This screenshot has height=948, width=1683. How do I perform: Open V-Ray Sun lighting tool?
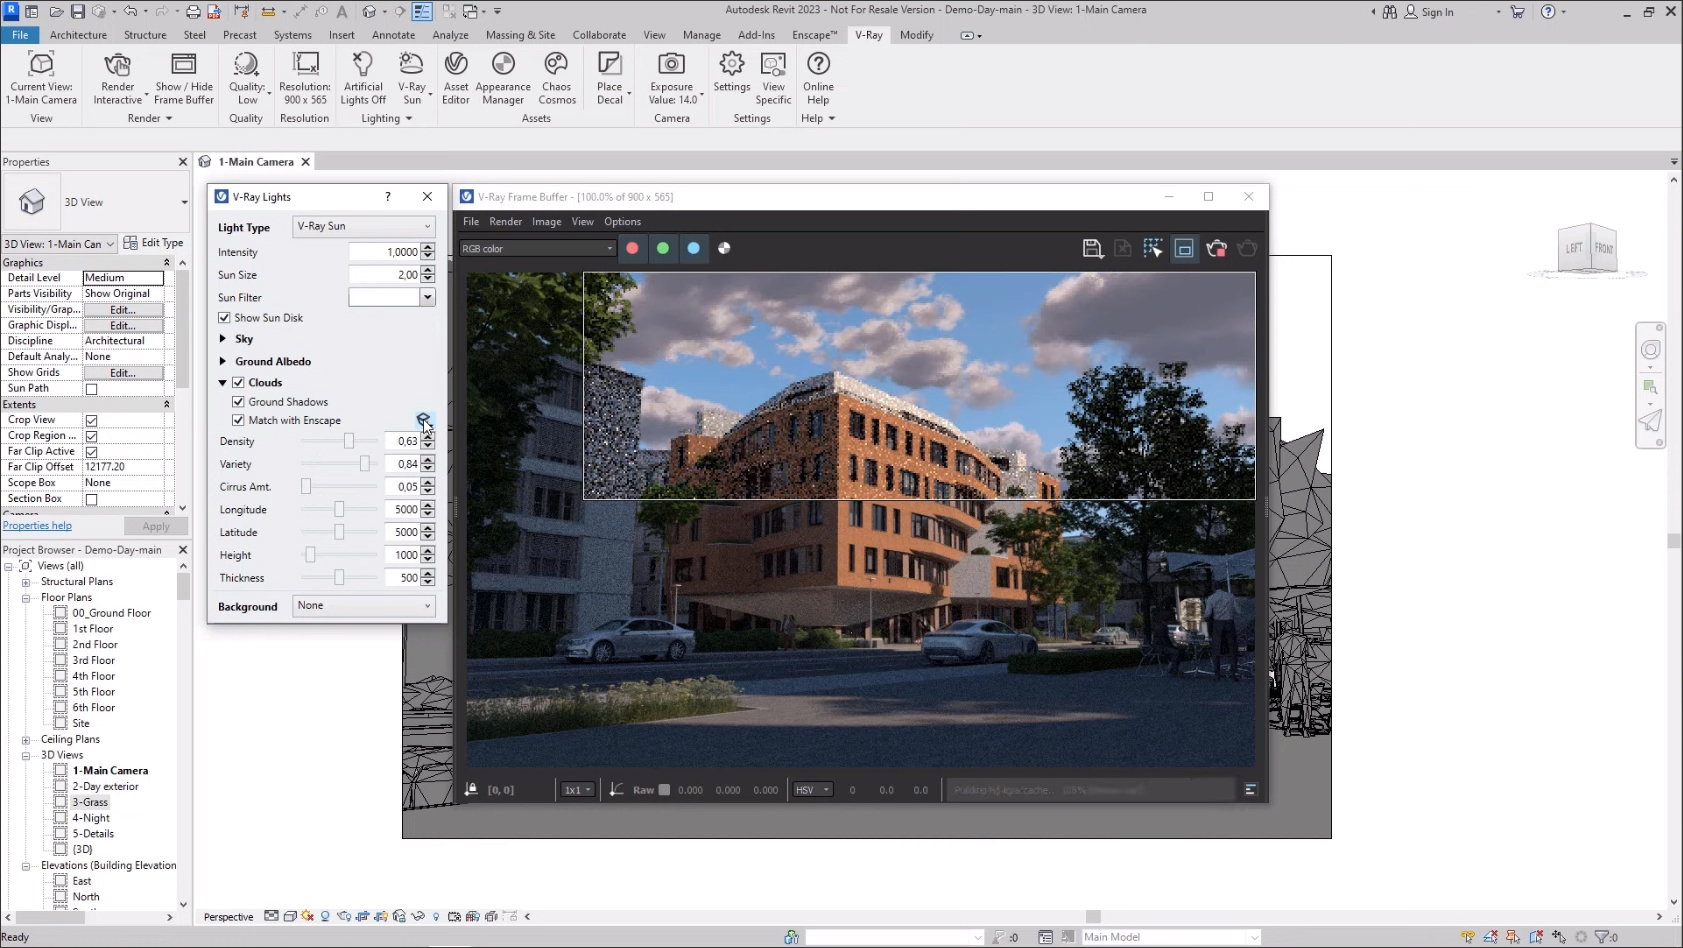click(x=412, y=78)
